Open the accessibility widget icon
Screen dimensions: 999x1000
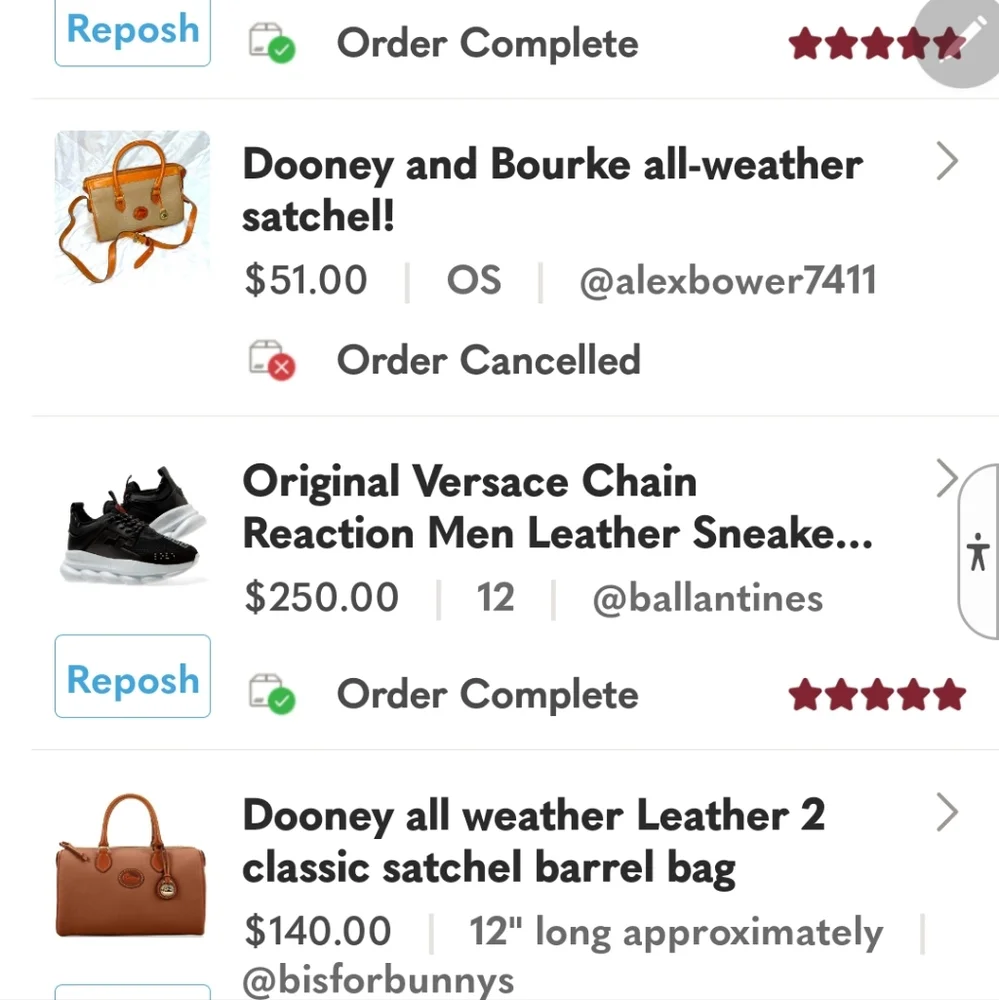coord(979,552)
